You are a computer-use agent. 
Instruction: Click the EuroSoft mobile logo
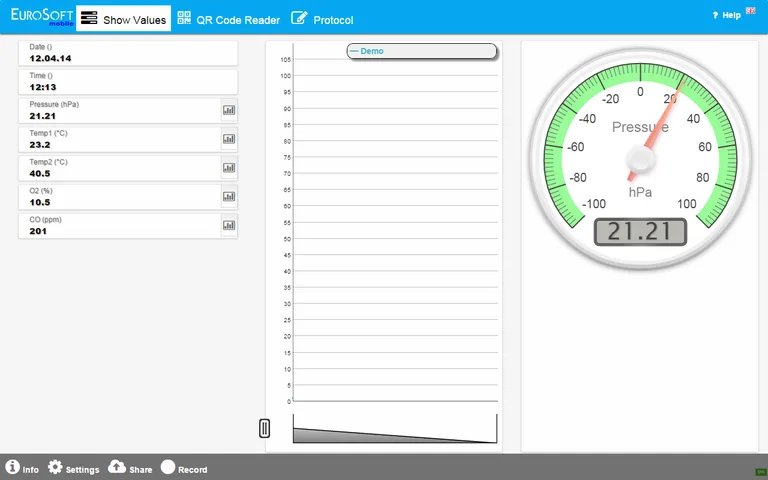(x=42, y=17)
